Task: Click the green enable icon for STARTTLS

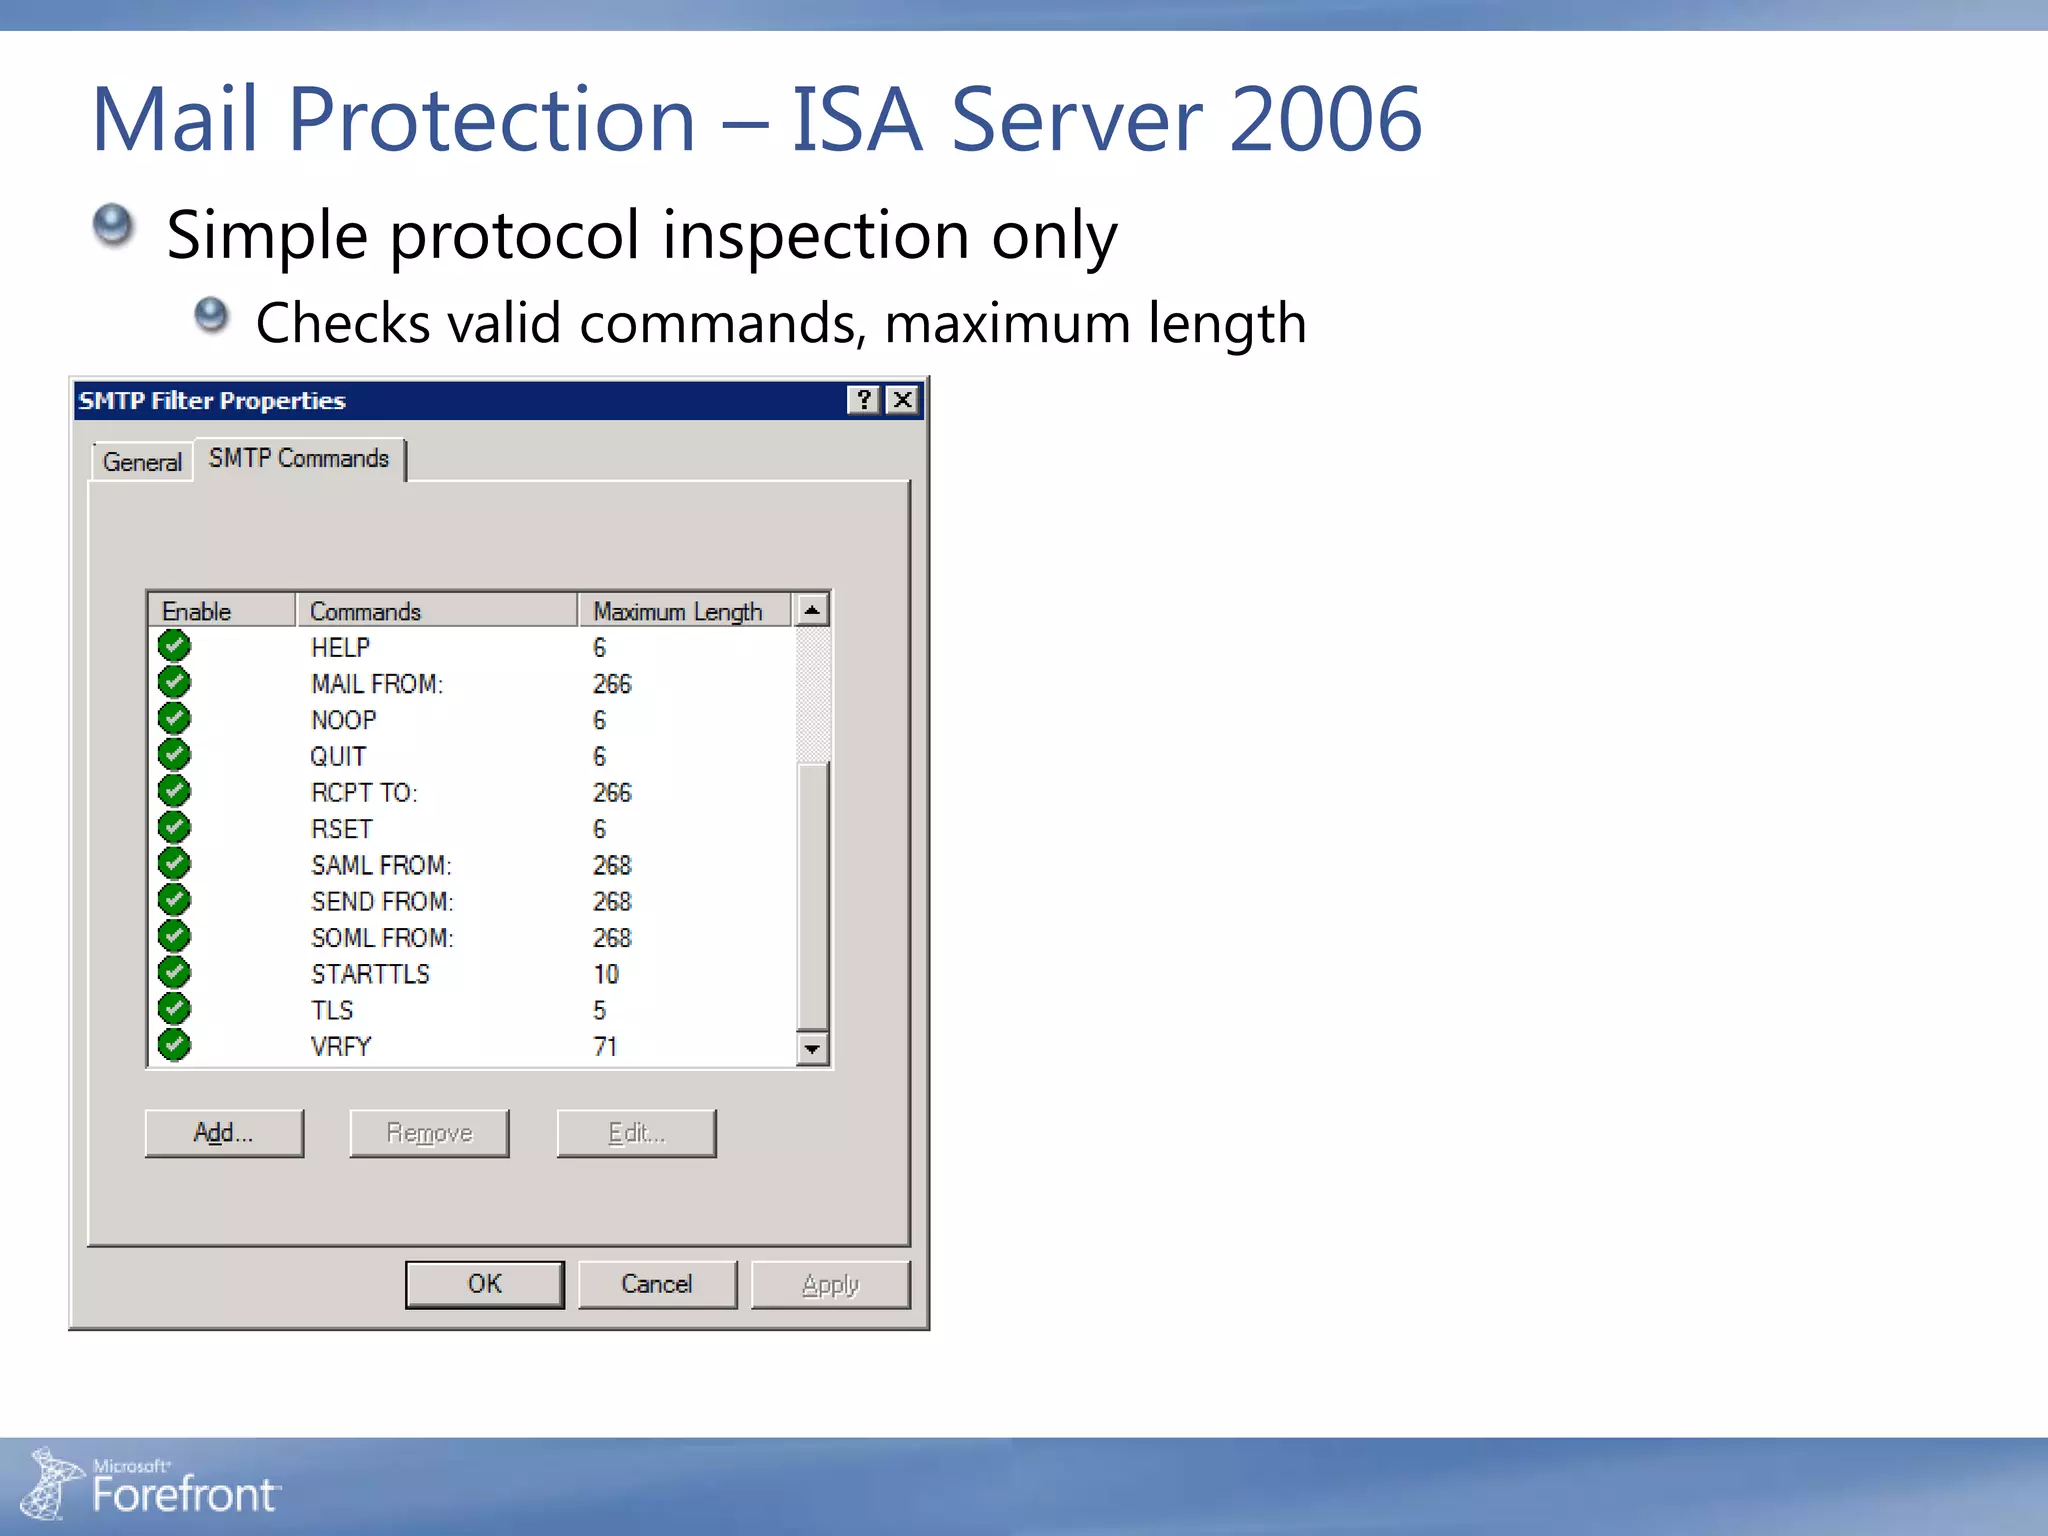Action: (x=174, y=972)
